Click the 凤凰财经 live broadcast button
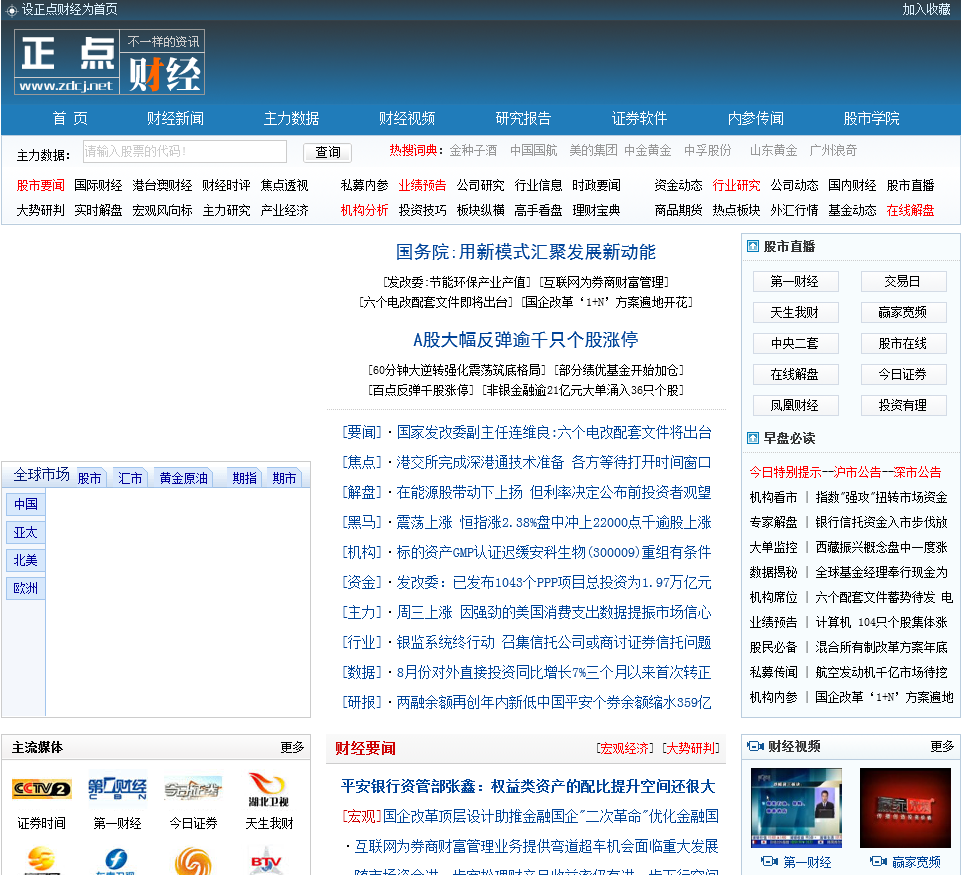This screenshot has width=962, height=875. pyautogui.click(x=795, y=405)
